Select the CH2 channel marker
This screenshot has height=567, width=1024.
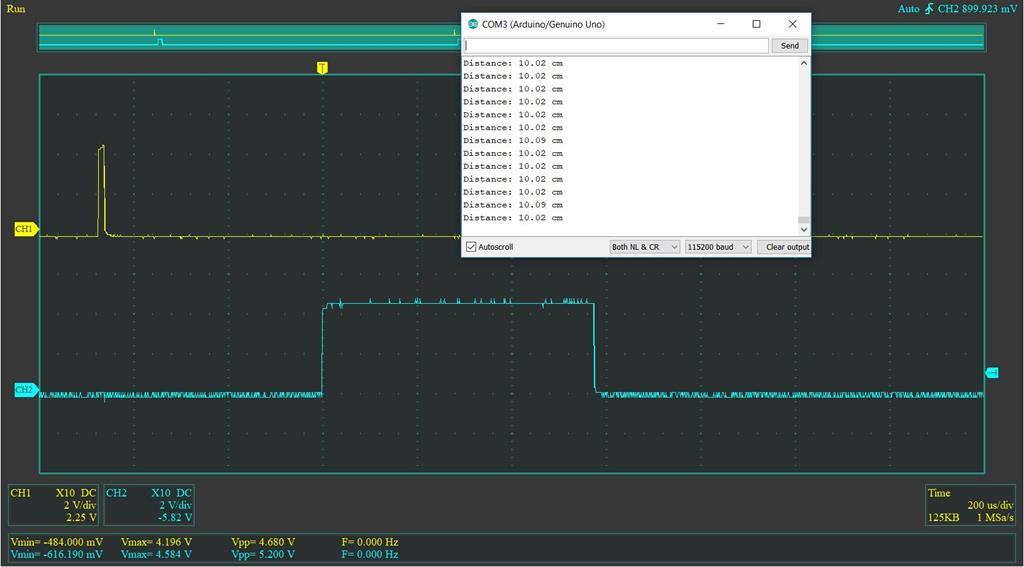pyautogui.click(x=26, y=390)
